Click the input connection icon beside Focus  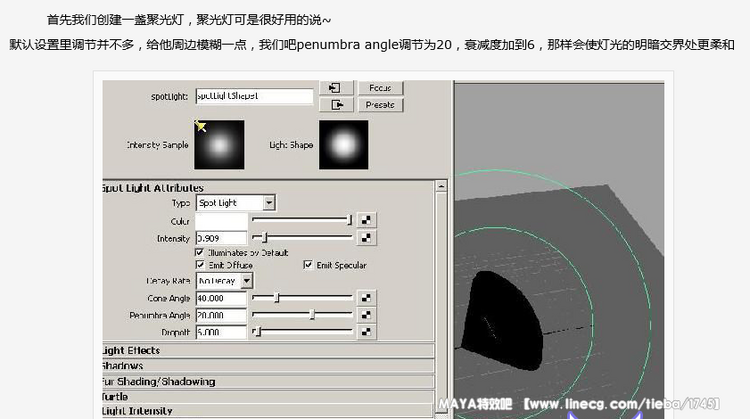coord(338,88)
